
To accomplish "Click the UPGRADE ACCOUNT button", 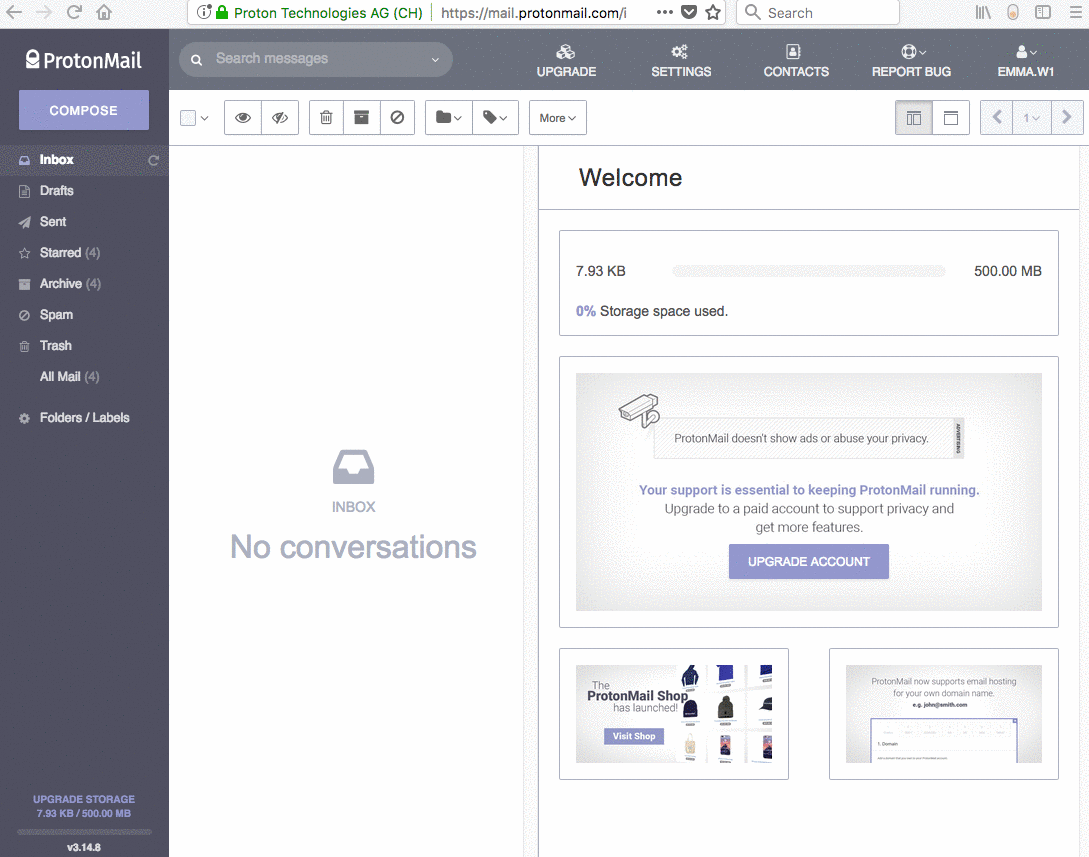I will coord(808,561).
